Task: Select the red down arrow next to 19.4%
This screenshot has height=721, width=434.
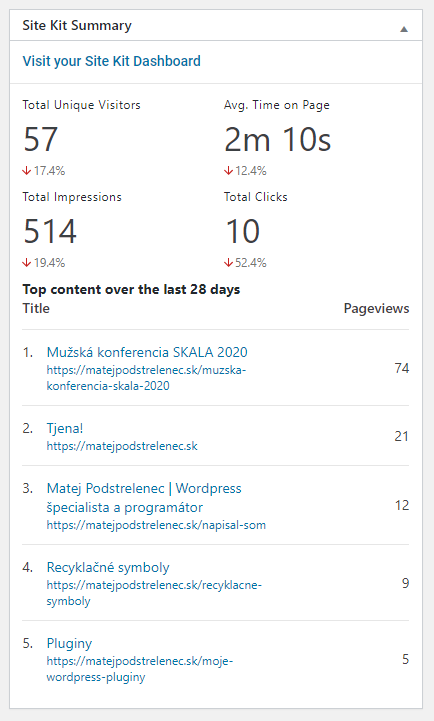Action: coord(27,263)
